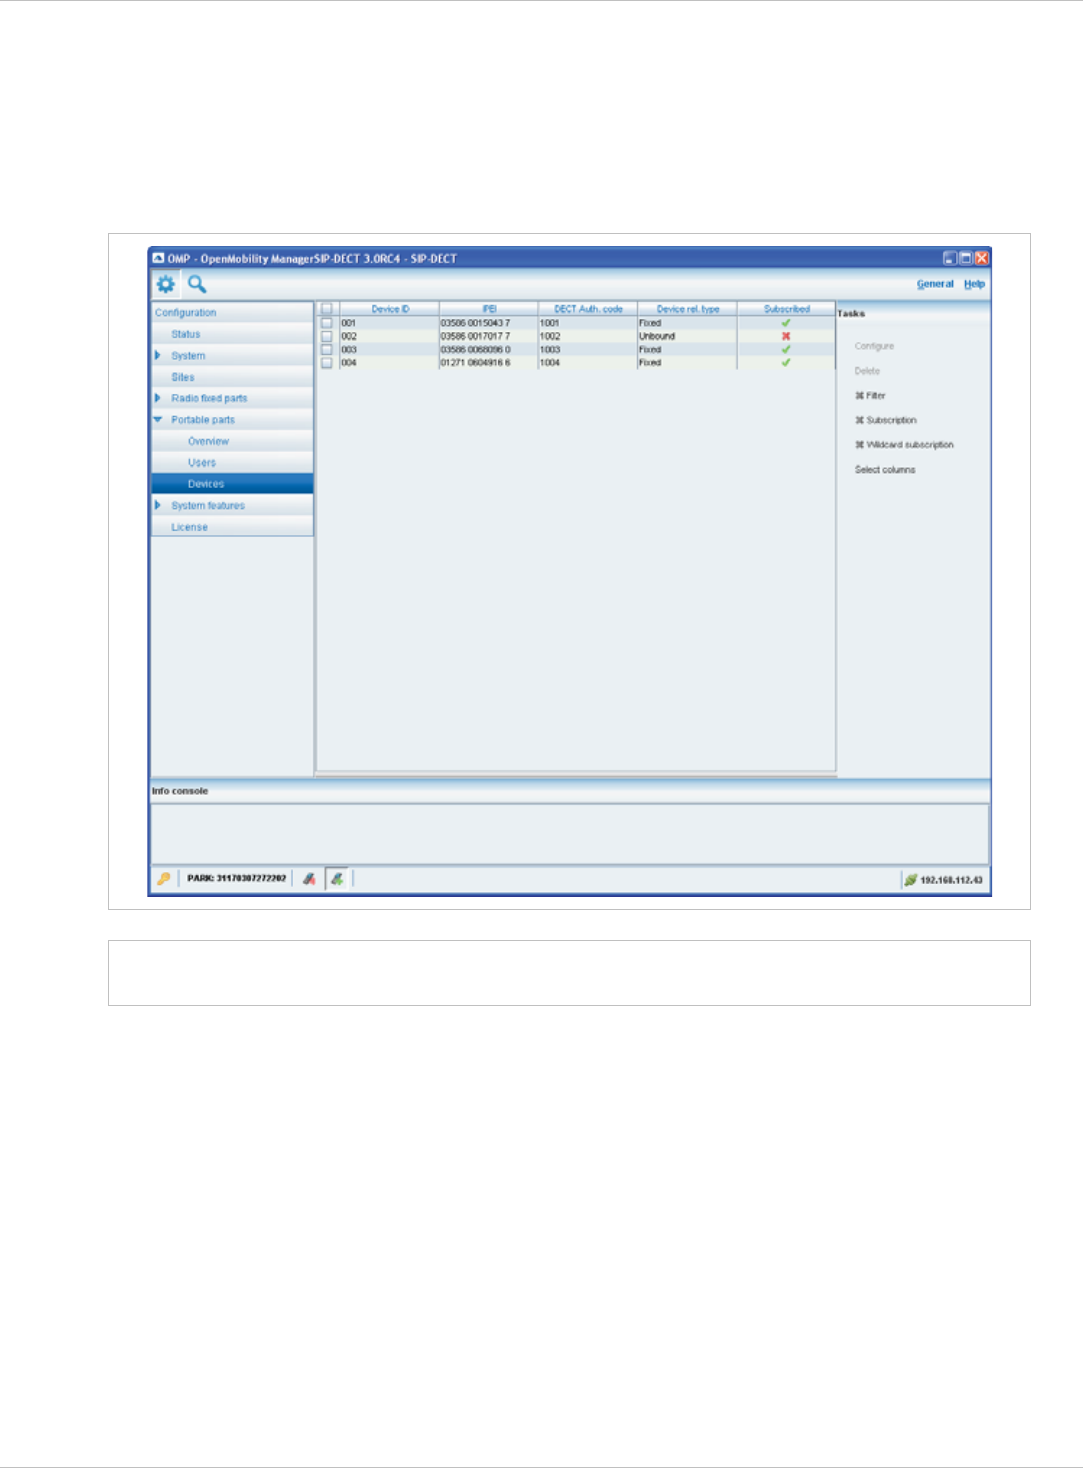Viewport: 1083px width, 1468px height.
Task: Switch to the gear configuration mode icon
Action: 166,284
